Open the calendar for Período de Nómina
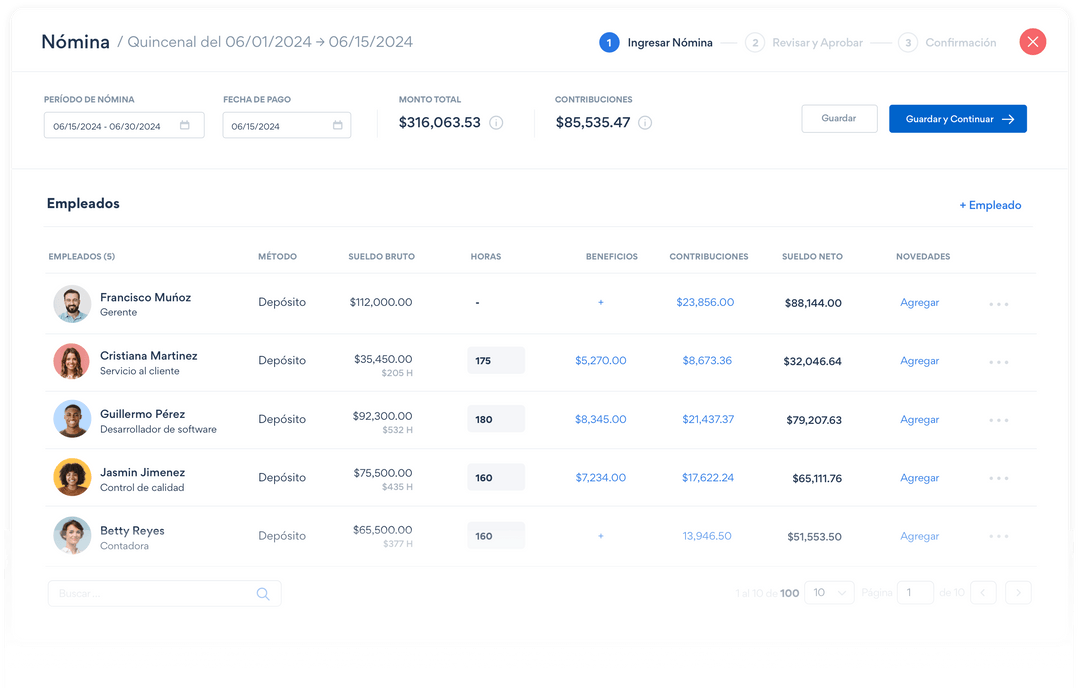1080x688 pixels. (x=184, y=125)
